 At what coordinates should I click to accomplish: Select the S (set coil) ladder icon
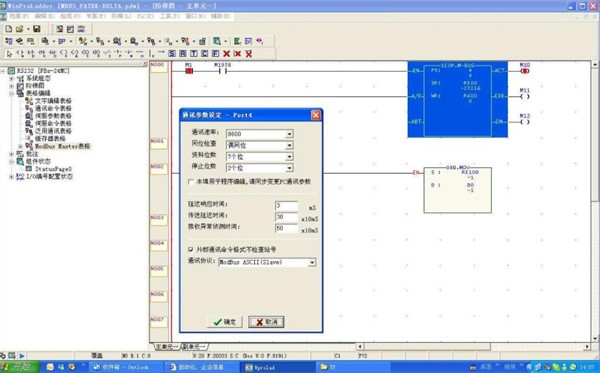172,54
